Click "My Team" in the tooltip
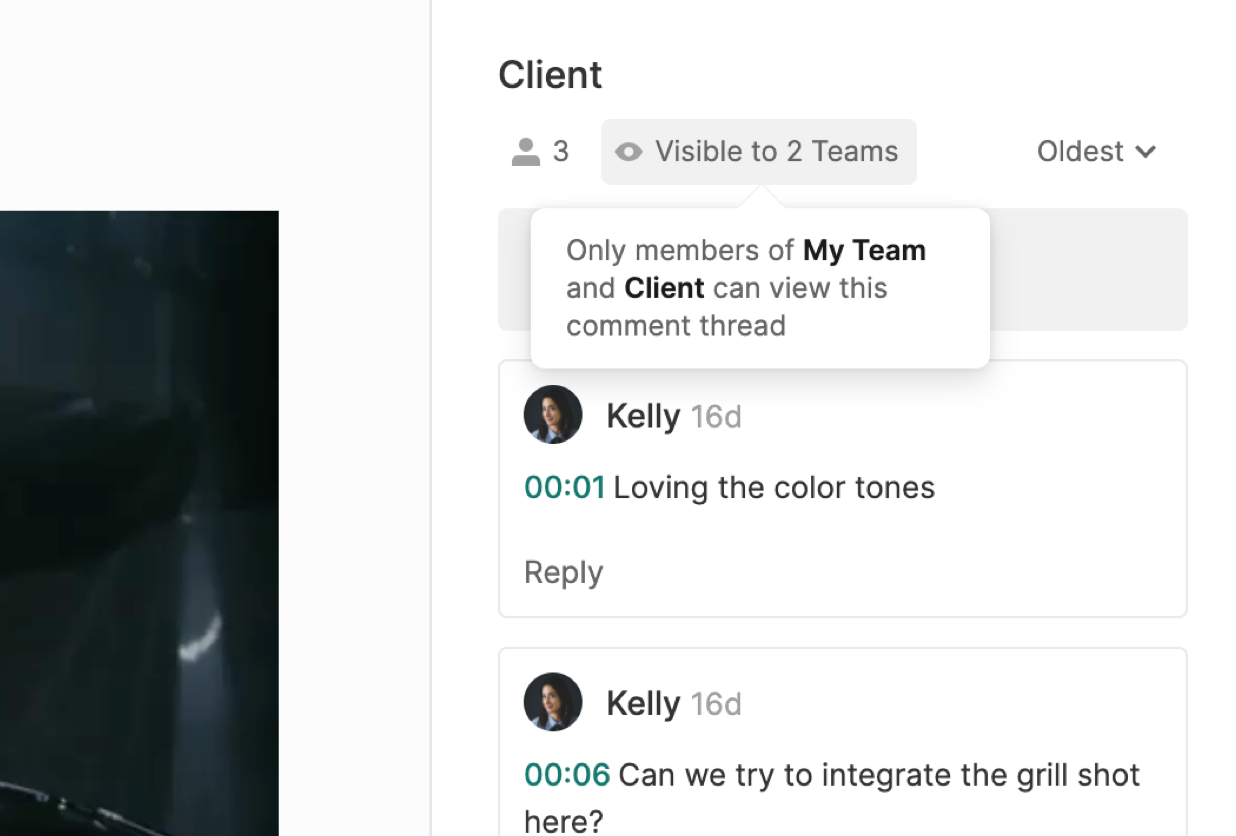 click(x=864, y=250)
